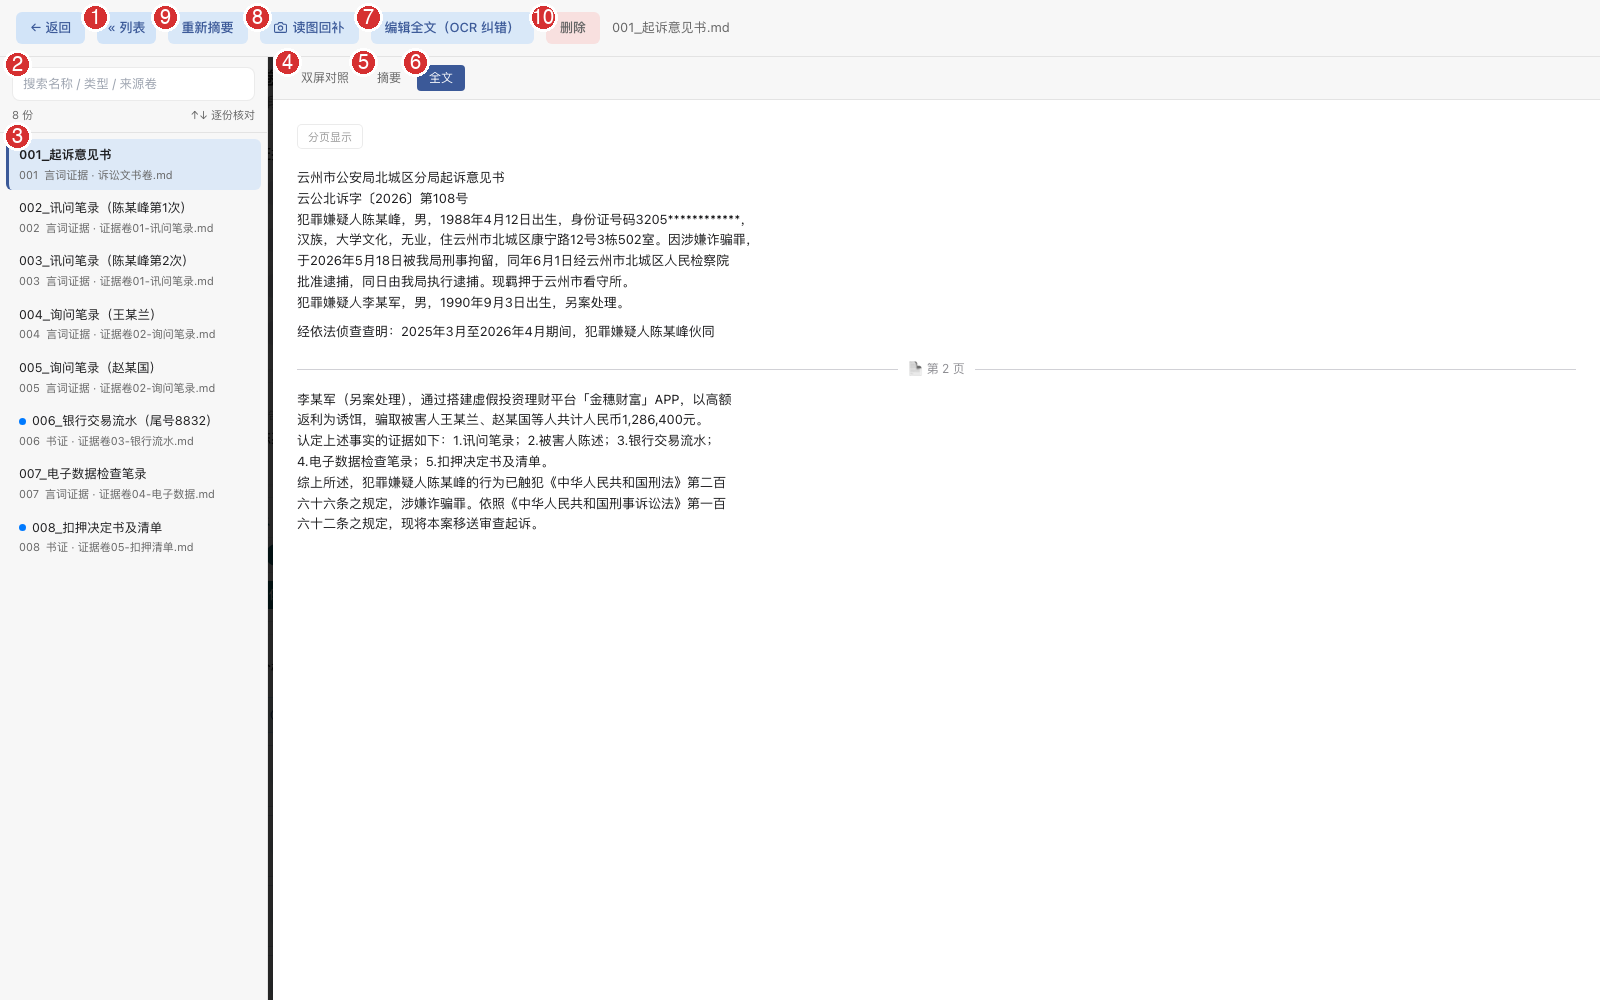Open 005_询问笔录（赵某国）
The height and width of the screenshot is (1000, 1600).
pos(133,377)
